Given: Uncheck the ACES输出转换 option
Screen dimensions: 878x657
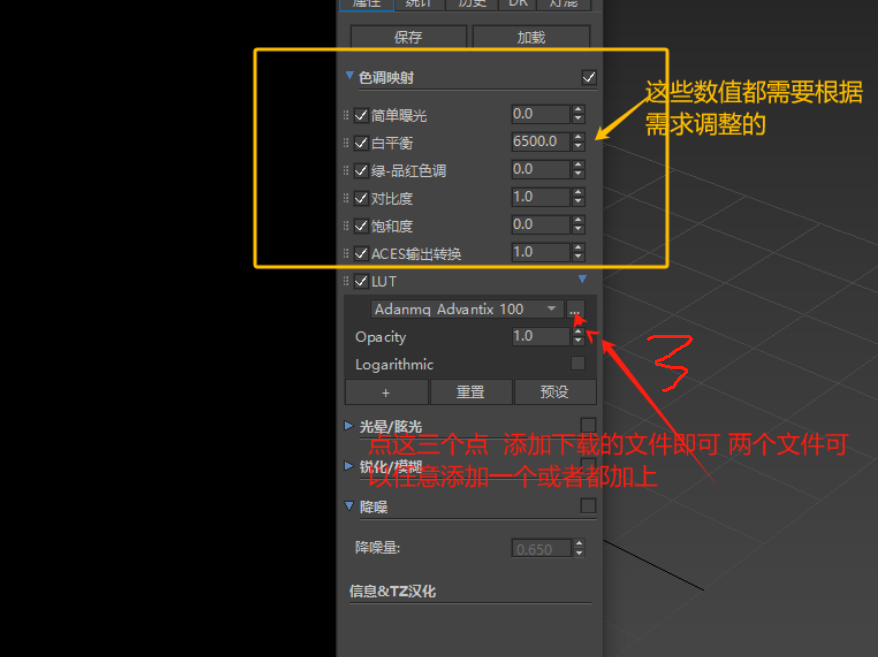Looking at the screenshot, I should [361, 254].
